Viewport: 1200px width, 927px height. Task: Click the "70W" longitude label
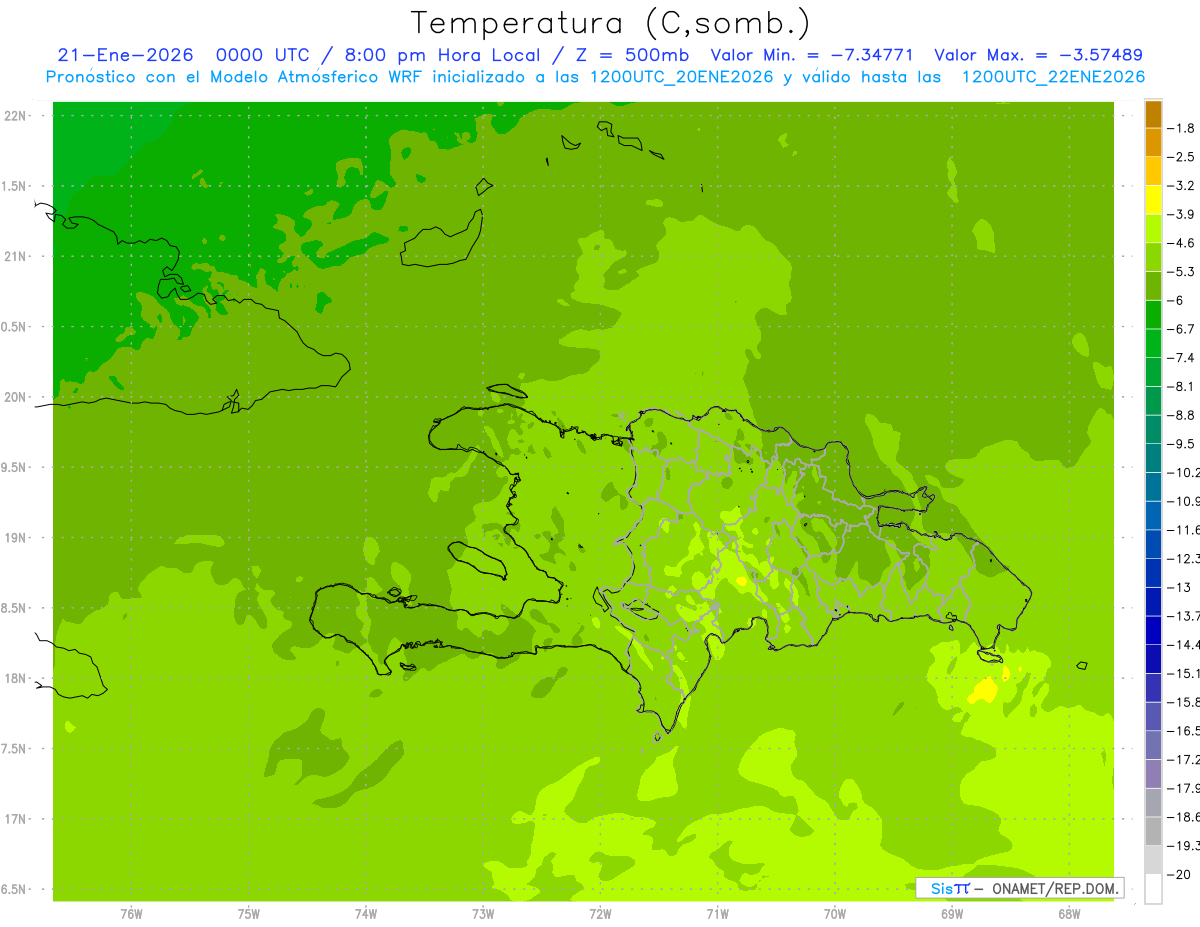[835, 913]
